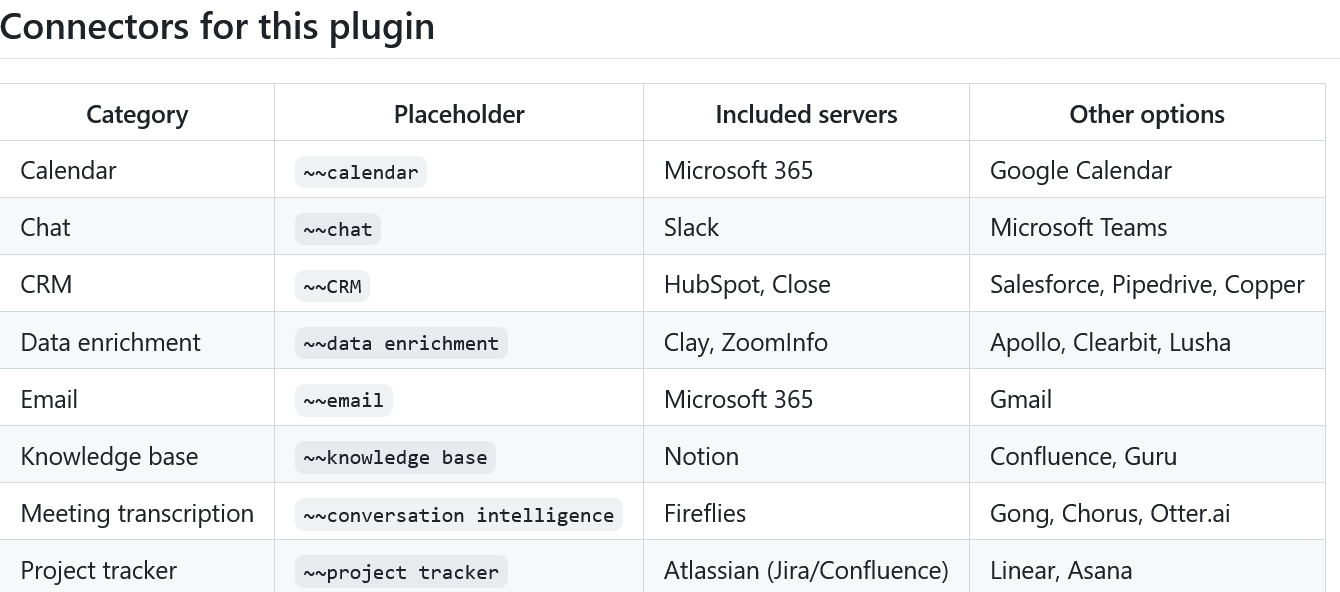Select the Project tracker category cell
Viewport: 1340px width, 592px height.
pyautogui.click(x=137, y=566)
